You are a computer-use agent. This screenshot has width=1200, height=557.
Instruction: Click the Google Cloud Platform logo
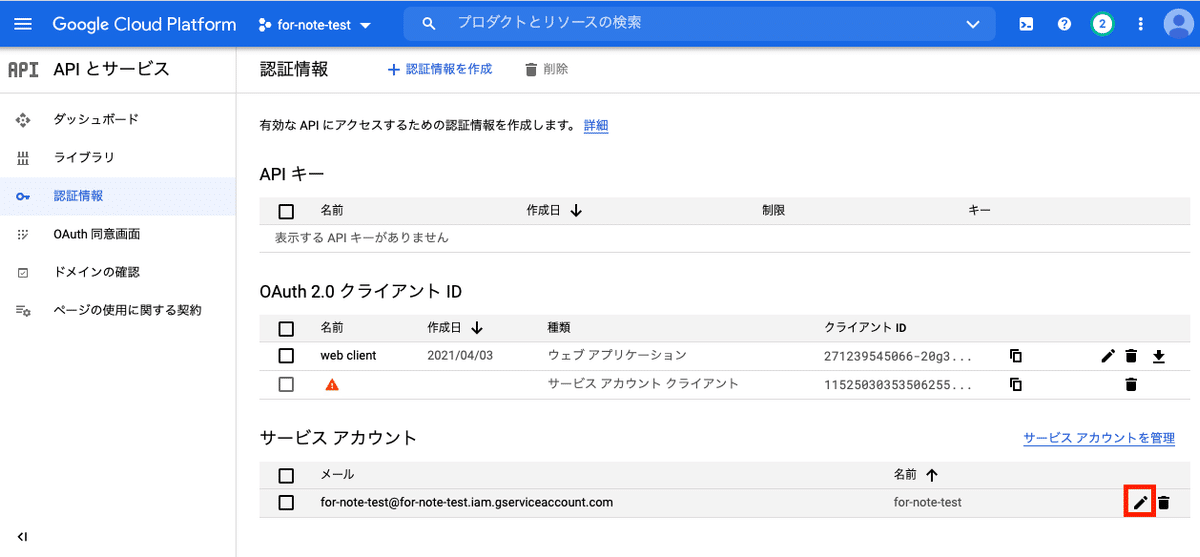(144, 24)
